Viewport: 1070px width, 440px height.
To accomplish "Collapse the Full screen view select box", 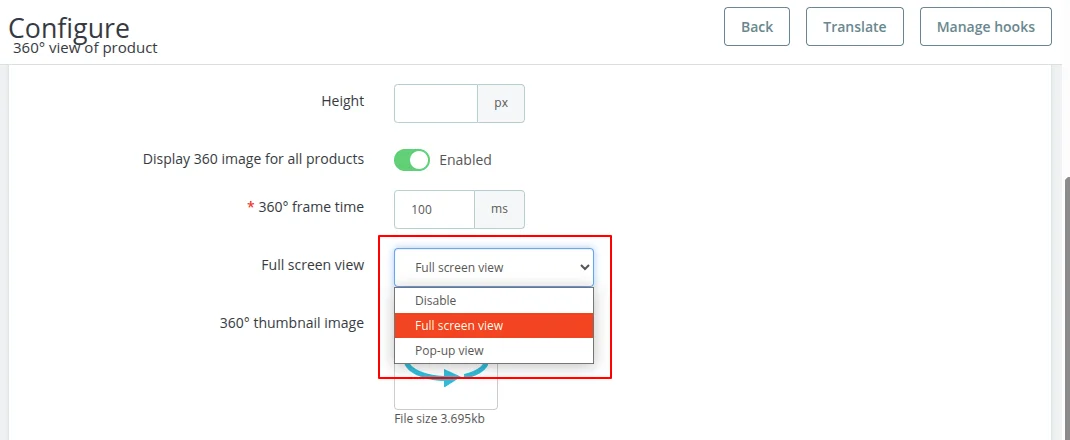I will tap(494, 267).
